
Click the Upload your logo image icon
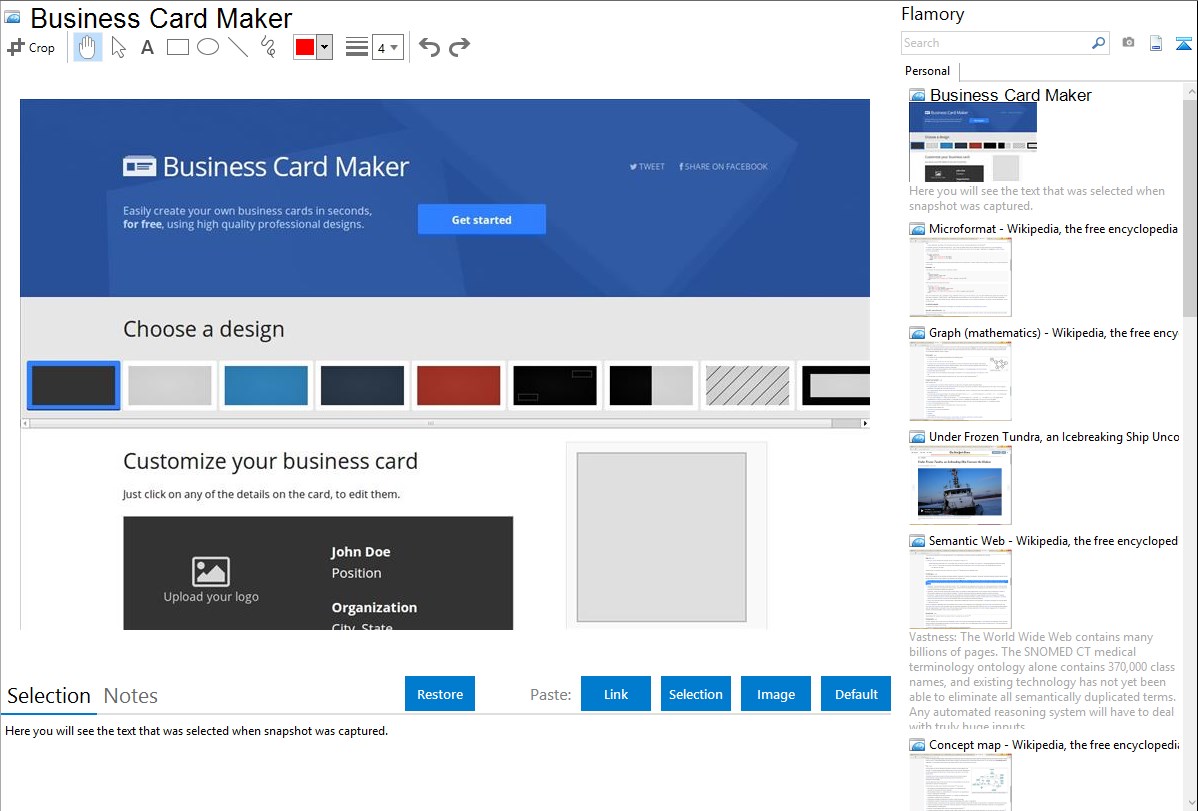211,571
